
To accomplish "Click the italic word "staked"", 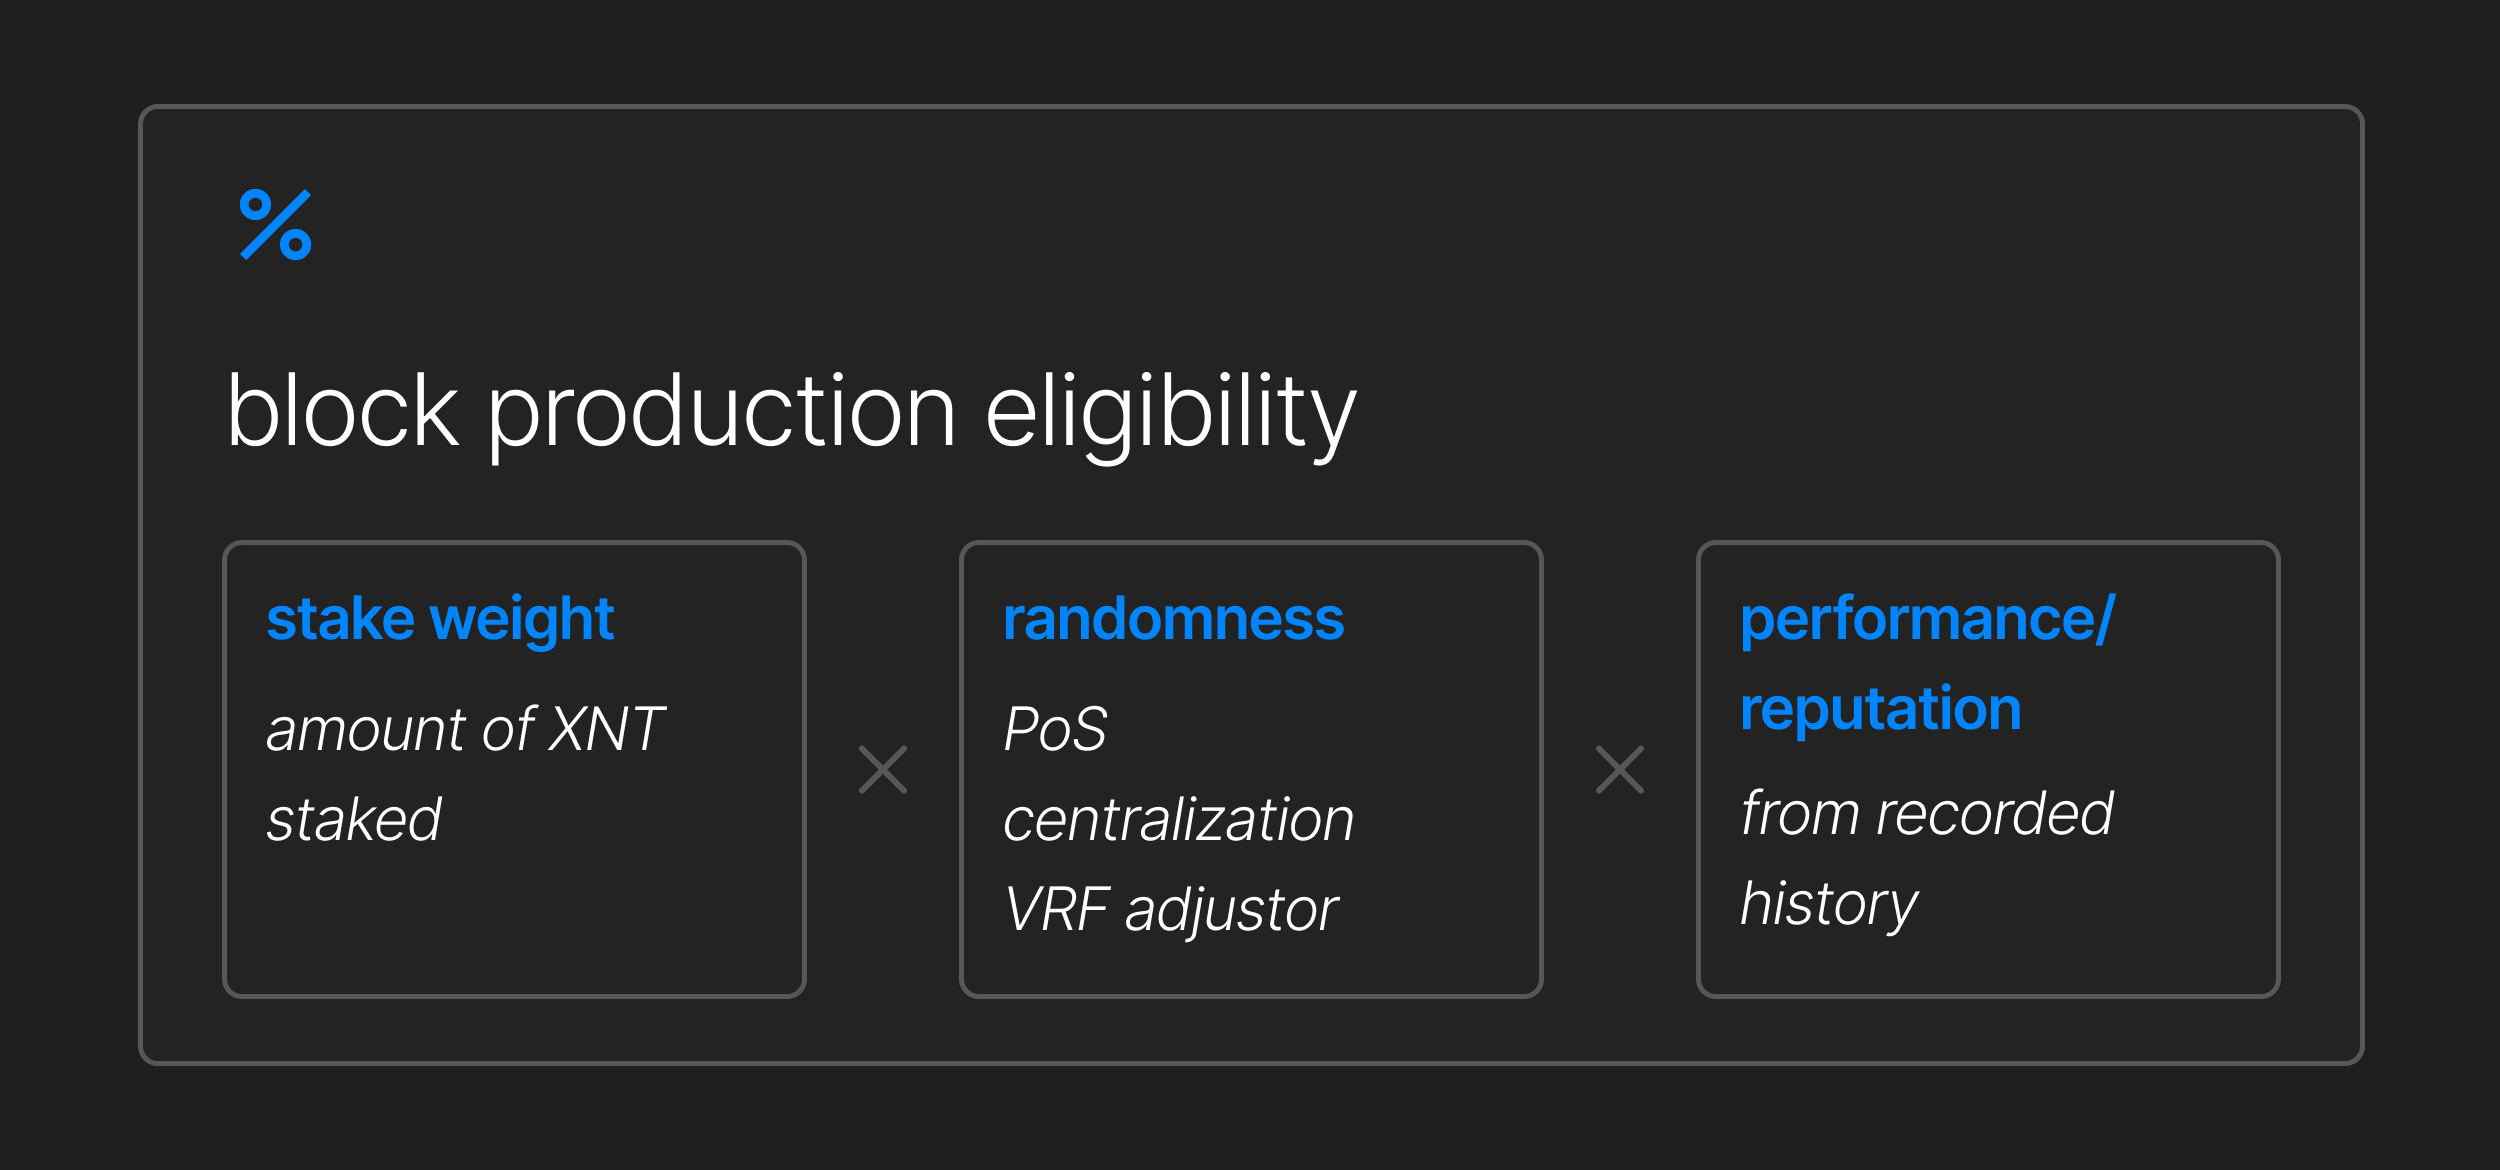I will coord(354,820).
